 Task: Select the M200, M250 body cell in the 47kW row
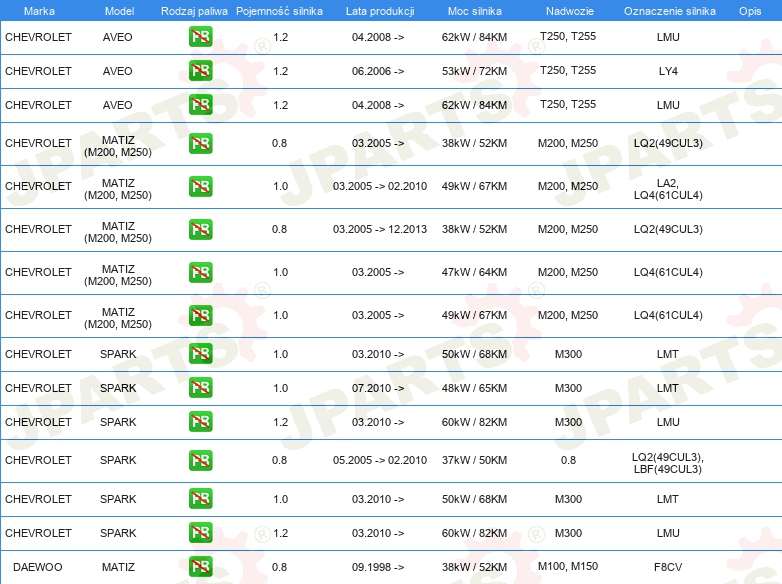point(568,272)
